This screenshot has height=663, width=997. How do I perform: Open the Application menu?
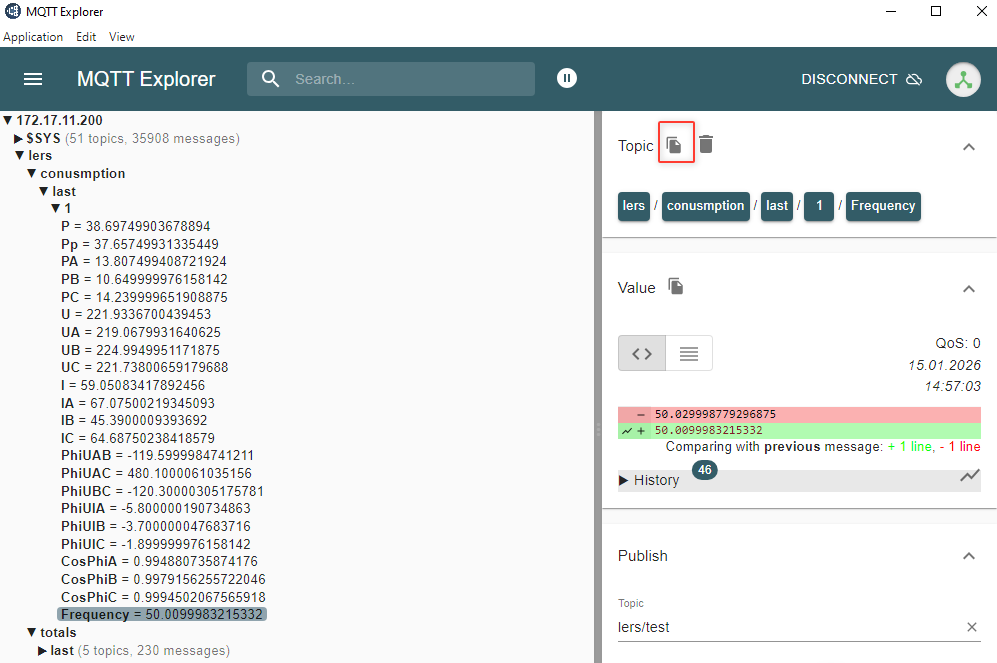click(x=33, y=37)
